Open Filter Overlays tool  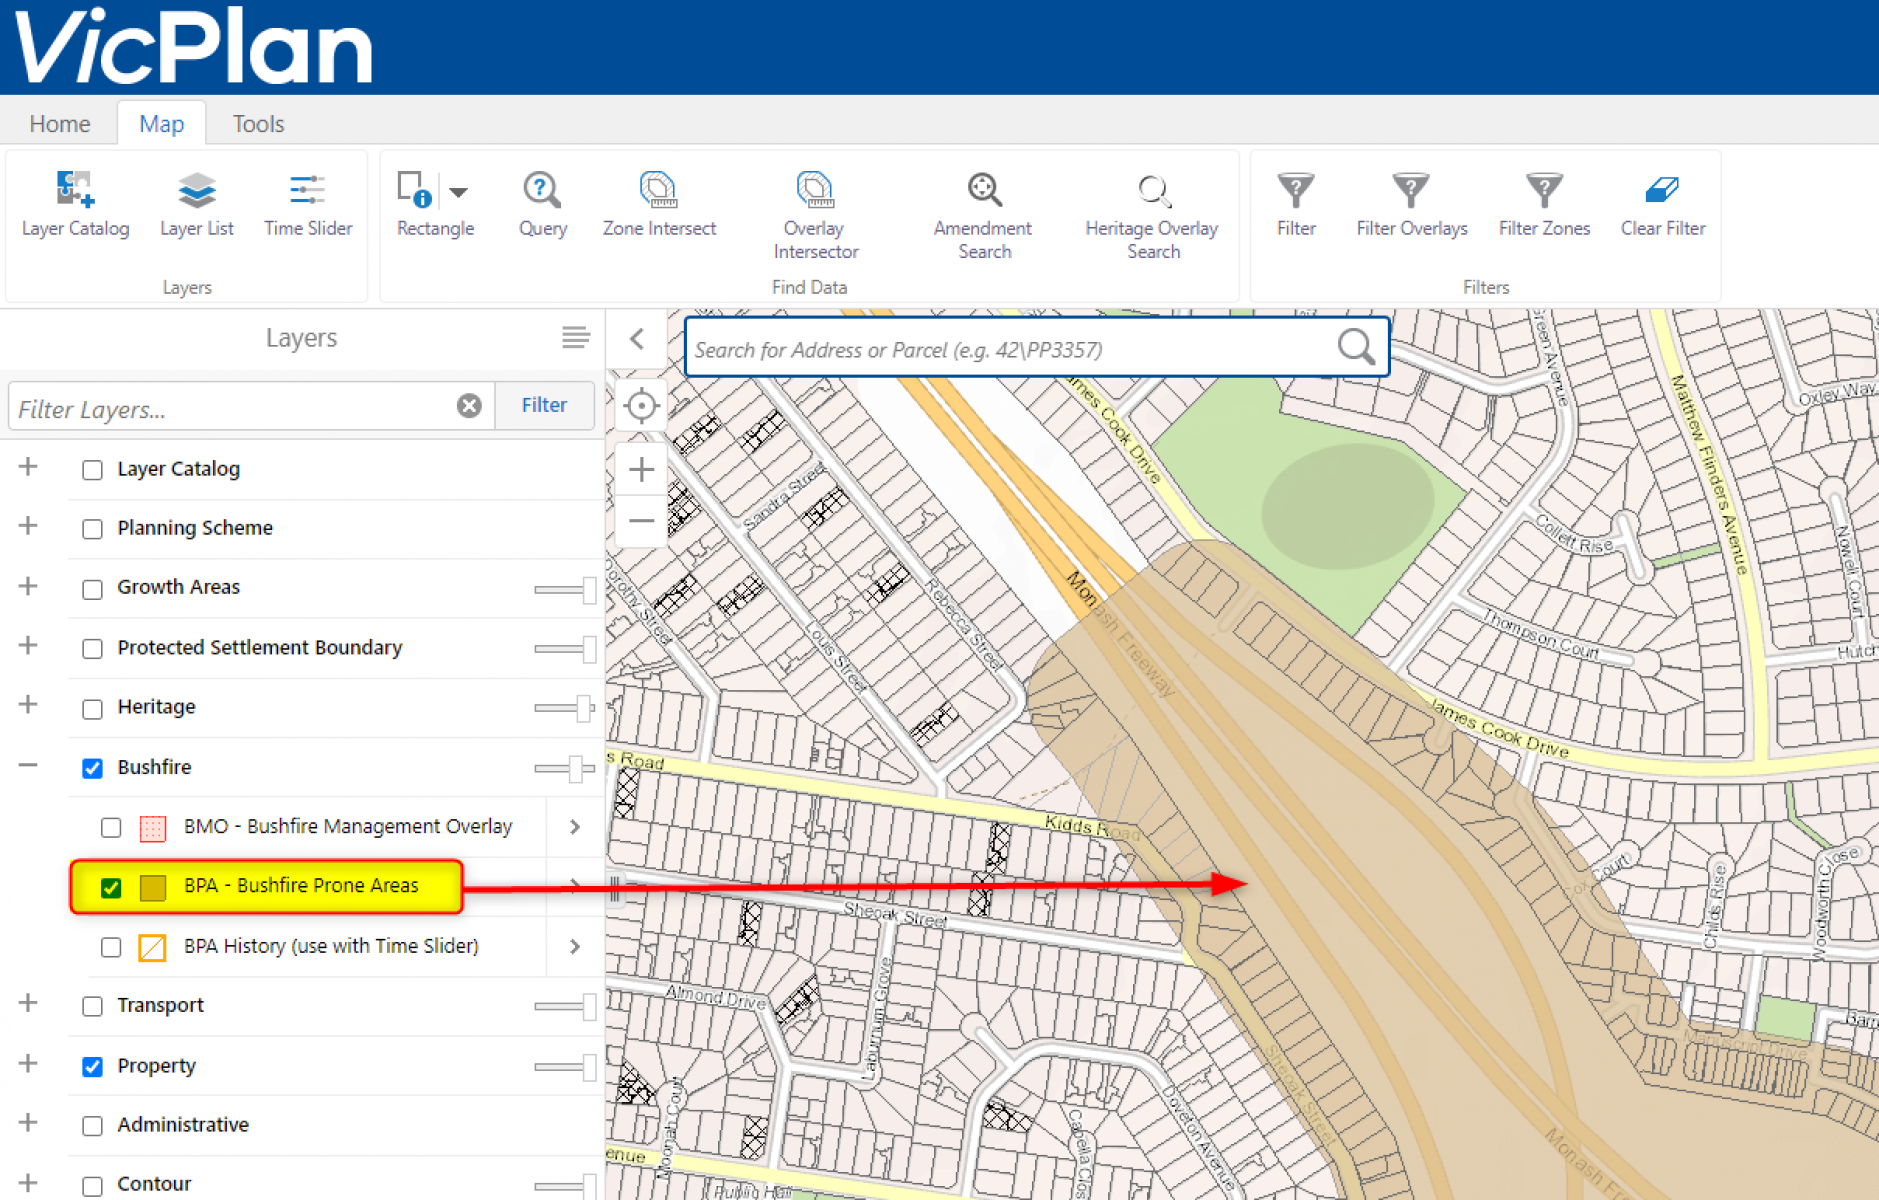click(1412, 205)
